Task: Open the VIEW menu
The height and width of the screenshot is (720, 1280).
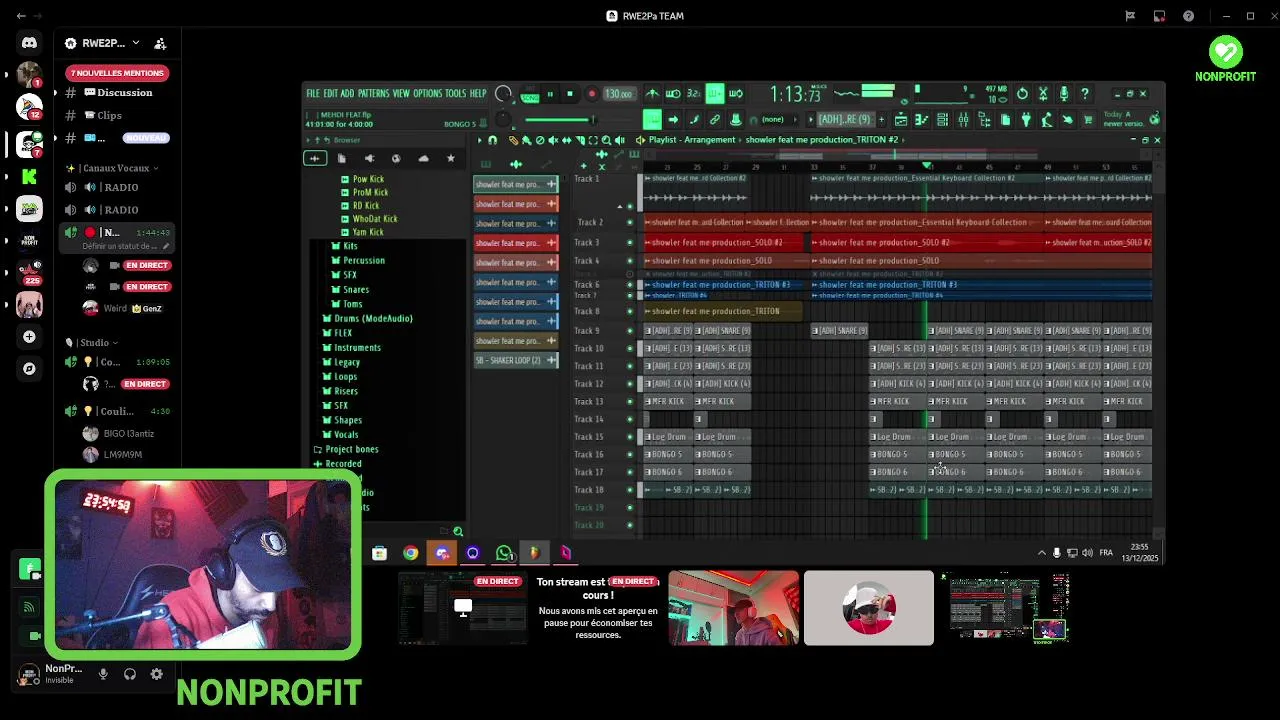Action: click(401, 93)
